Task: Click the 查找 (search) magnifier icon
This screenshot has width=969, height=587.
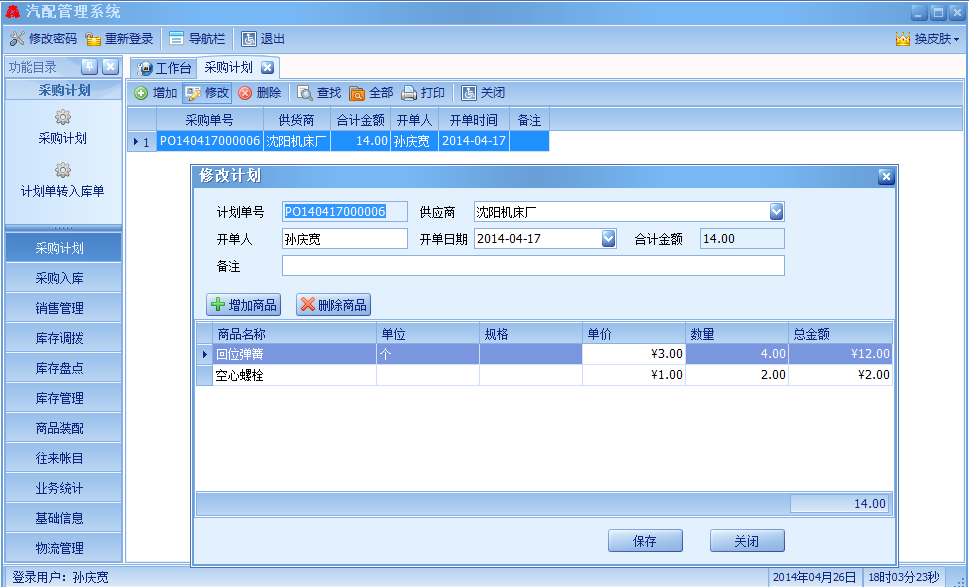Action: point(305,93)
